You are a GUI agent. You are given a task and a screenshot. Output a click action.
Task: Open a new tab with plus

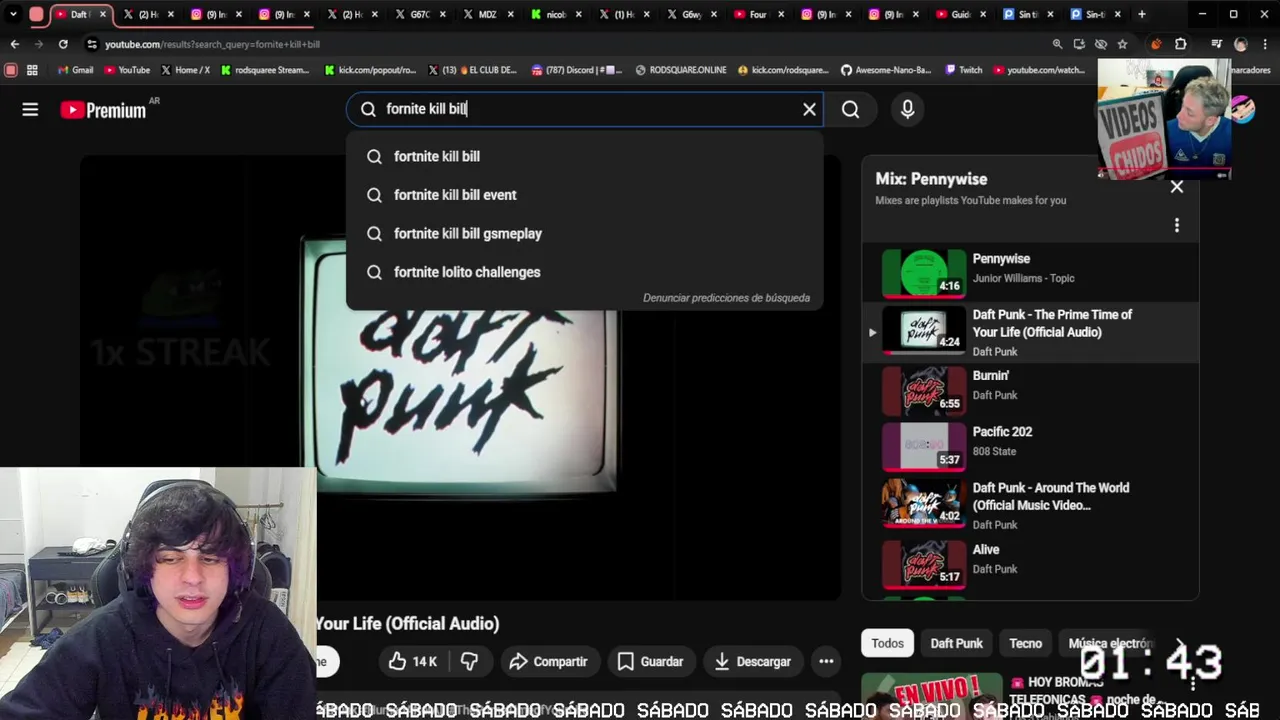tap(1142, 14)
